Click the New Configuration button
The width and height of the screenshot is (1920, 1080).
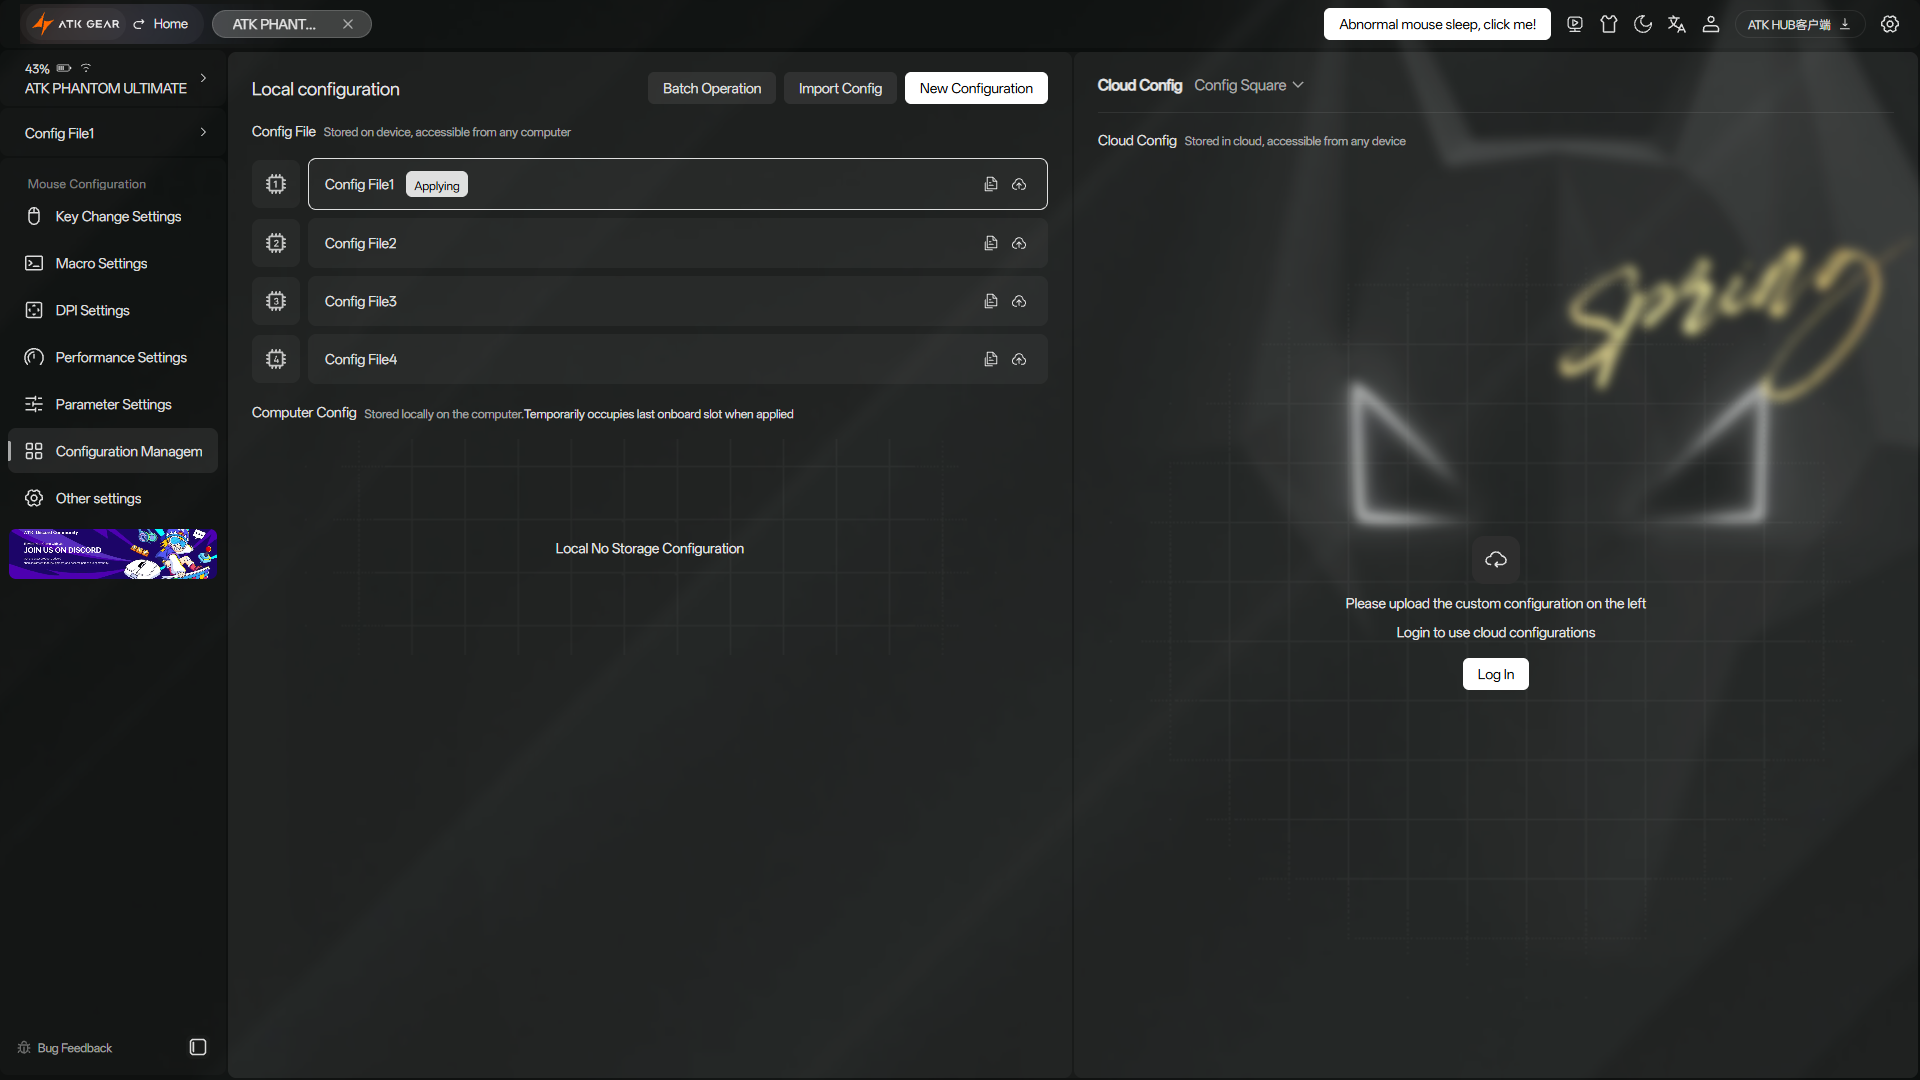pyautogui.click(x=976, y=88)
